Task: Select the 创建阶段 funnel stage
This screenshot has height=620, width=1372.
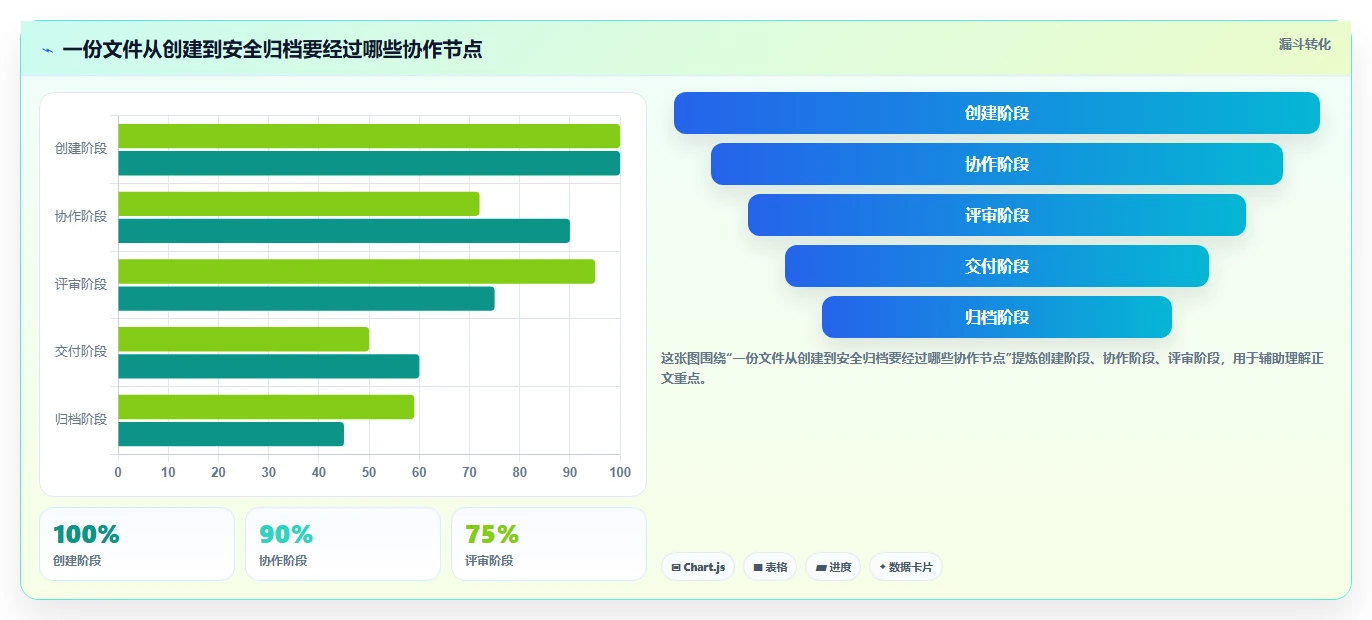Action: (997, 113)
